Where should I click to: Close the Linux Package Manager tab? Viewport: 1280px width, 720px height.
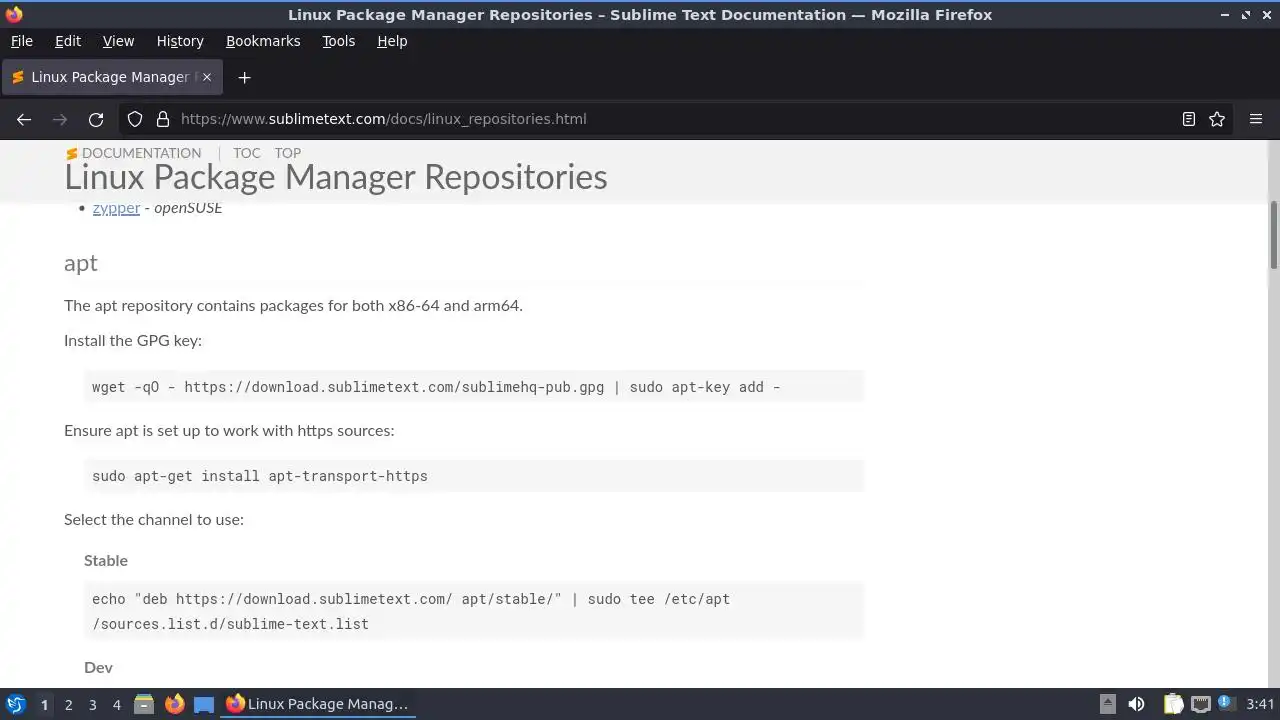point(207,77)
